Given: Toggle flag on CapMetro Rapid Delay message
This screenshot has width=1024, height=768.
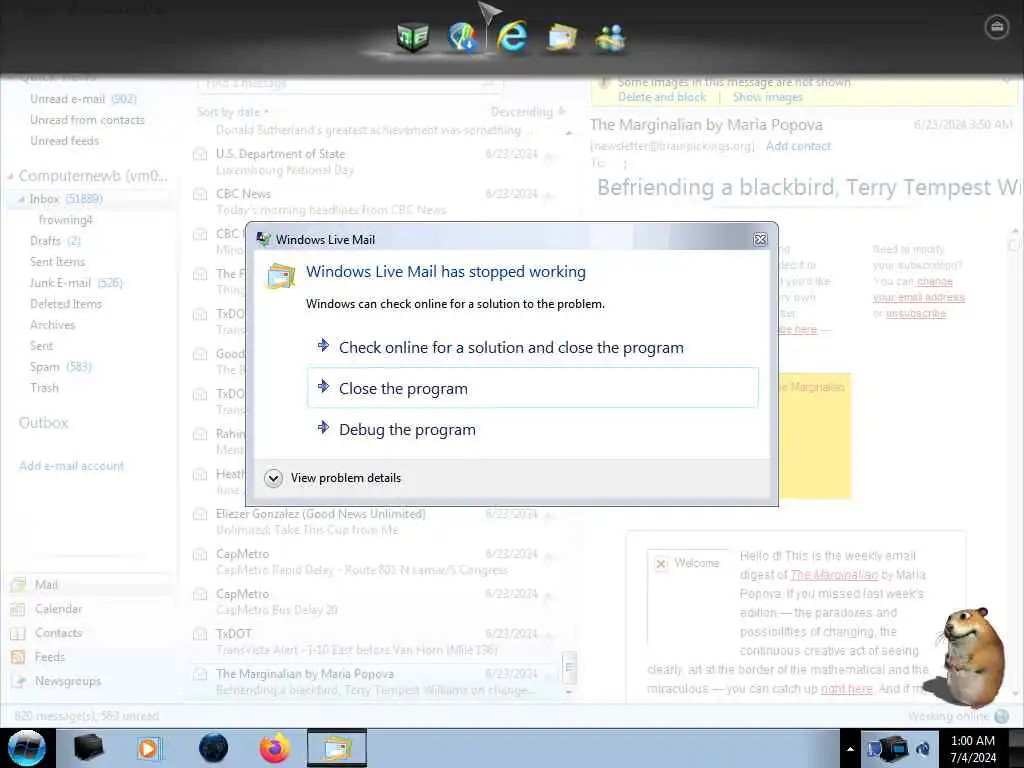Looking at the screenshot, I should pyautogui.click(x=549, y=556).
